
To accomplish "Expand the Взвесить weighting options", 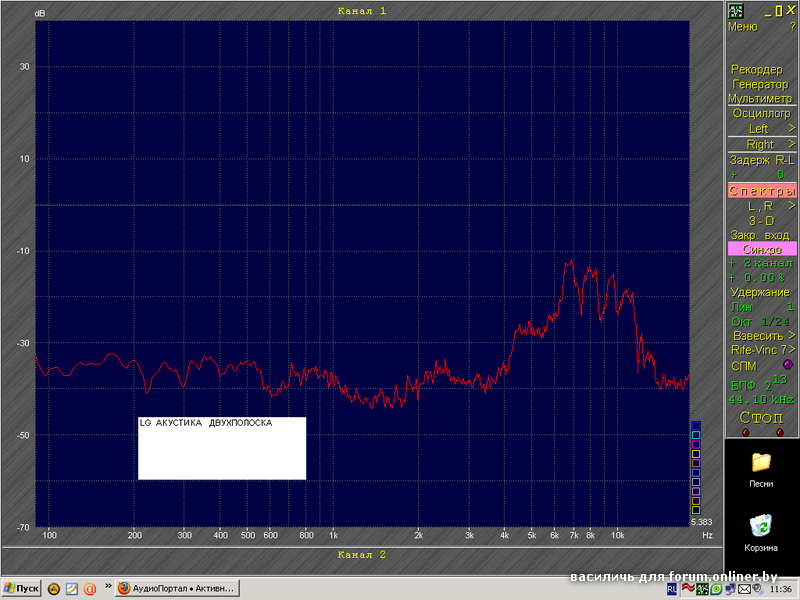I will click(761, 336).
